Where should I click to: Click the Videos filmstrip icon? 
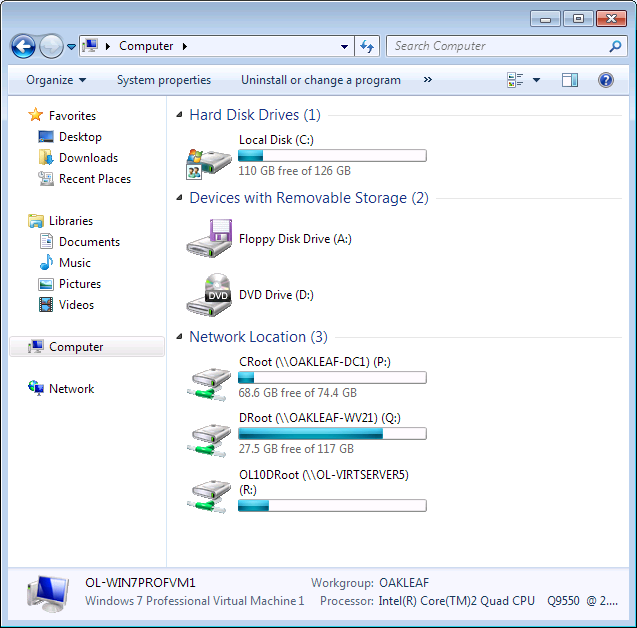coord(46,305)
